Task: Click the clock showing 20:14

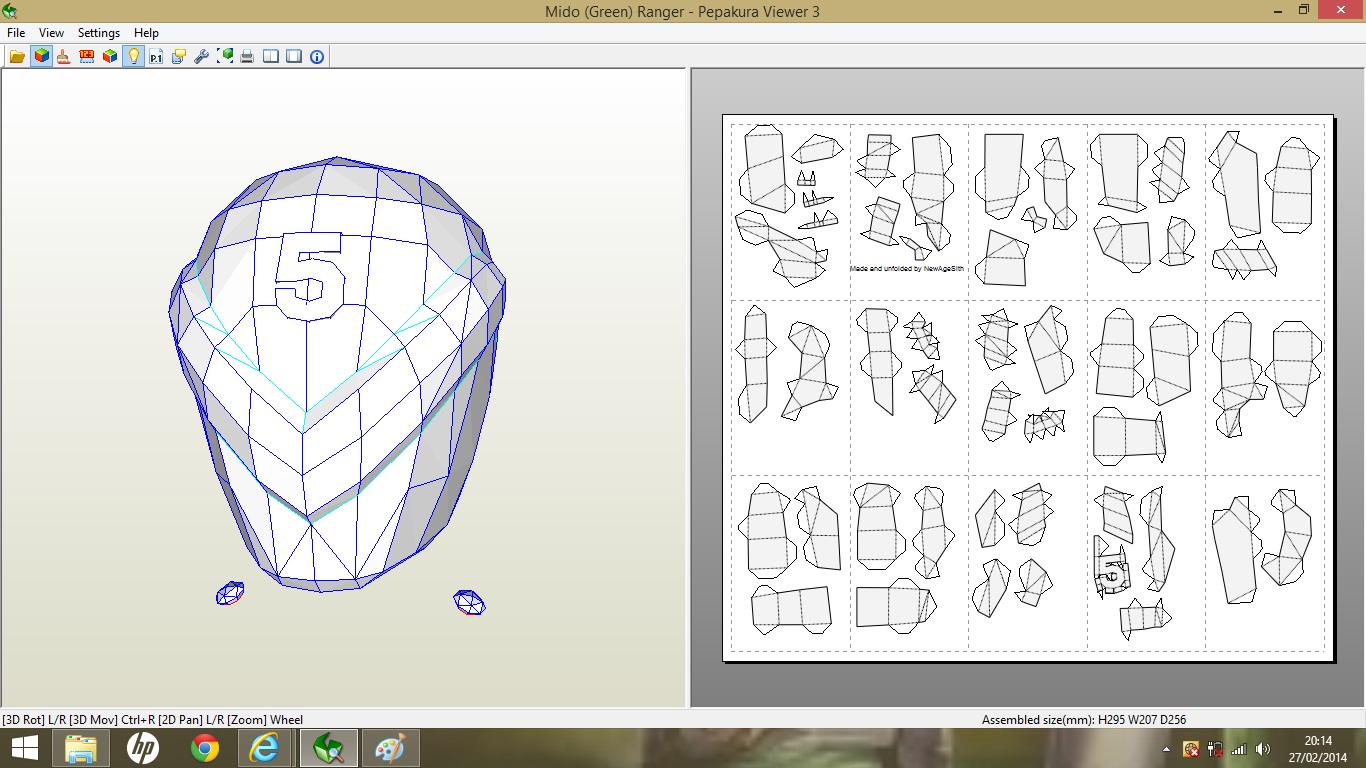Action: point(1319,741)
